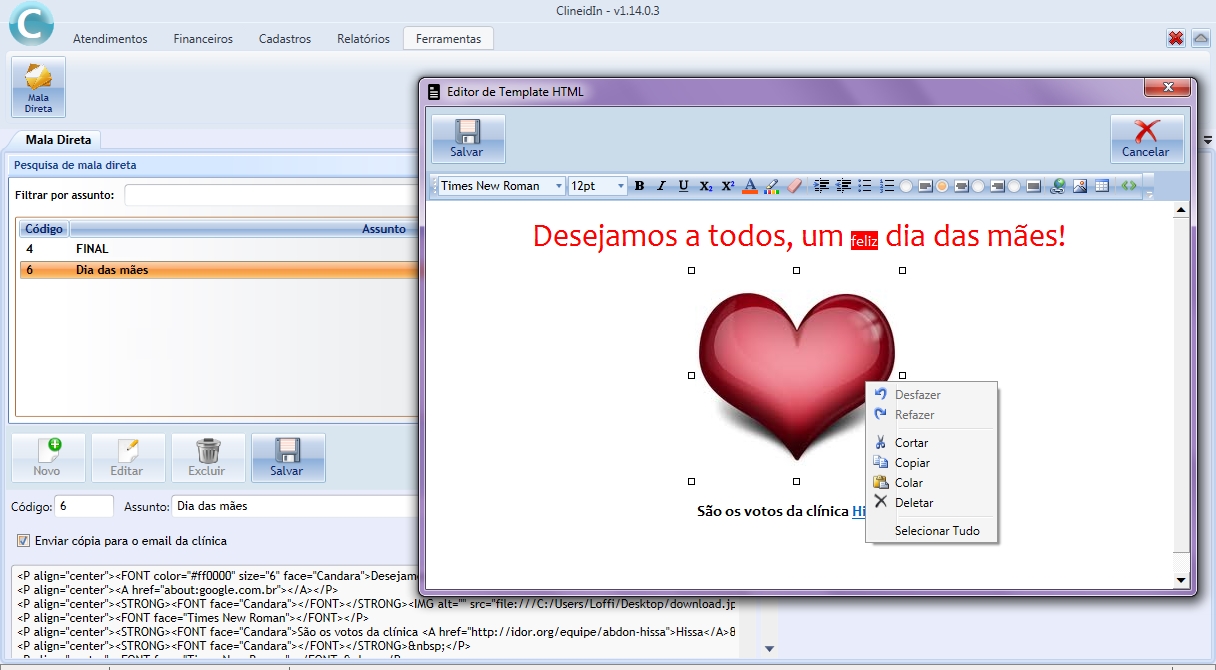1216x670 pixels.
Task: Apply superscript formatting
Action: point(726,186)
